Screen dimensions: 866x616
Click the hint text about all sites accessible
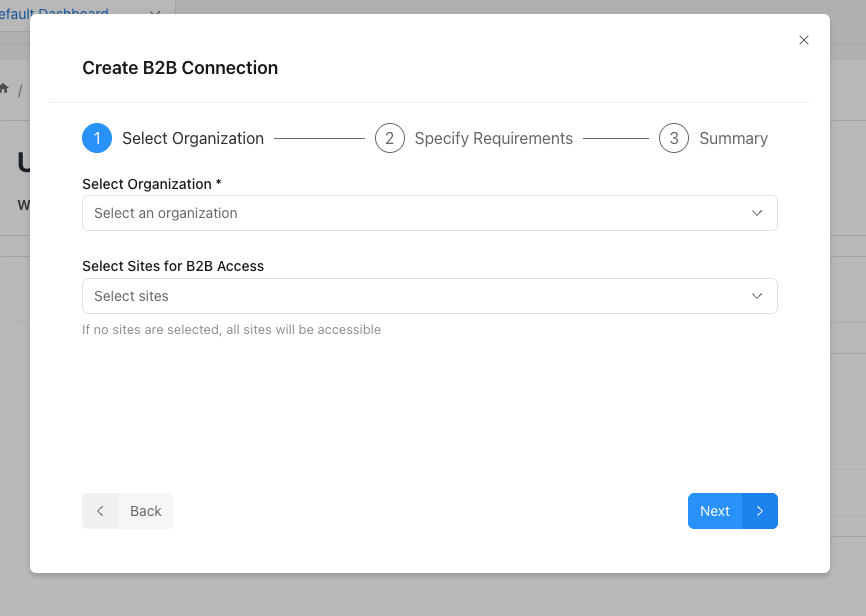point(231,329)
